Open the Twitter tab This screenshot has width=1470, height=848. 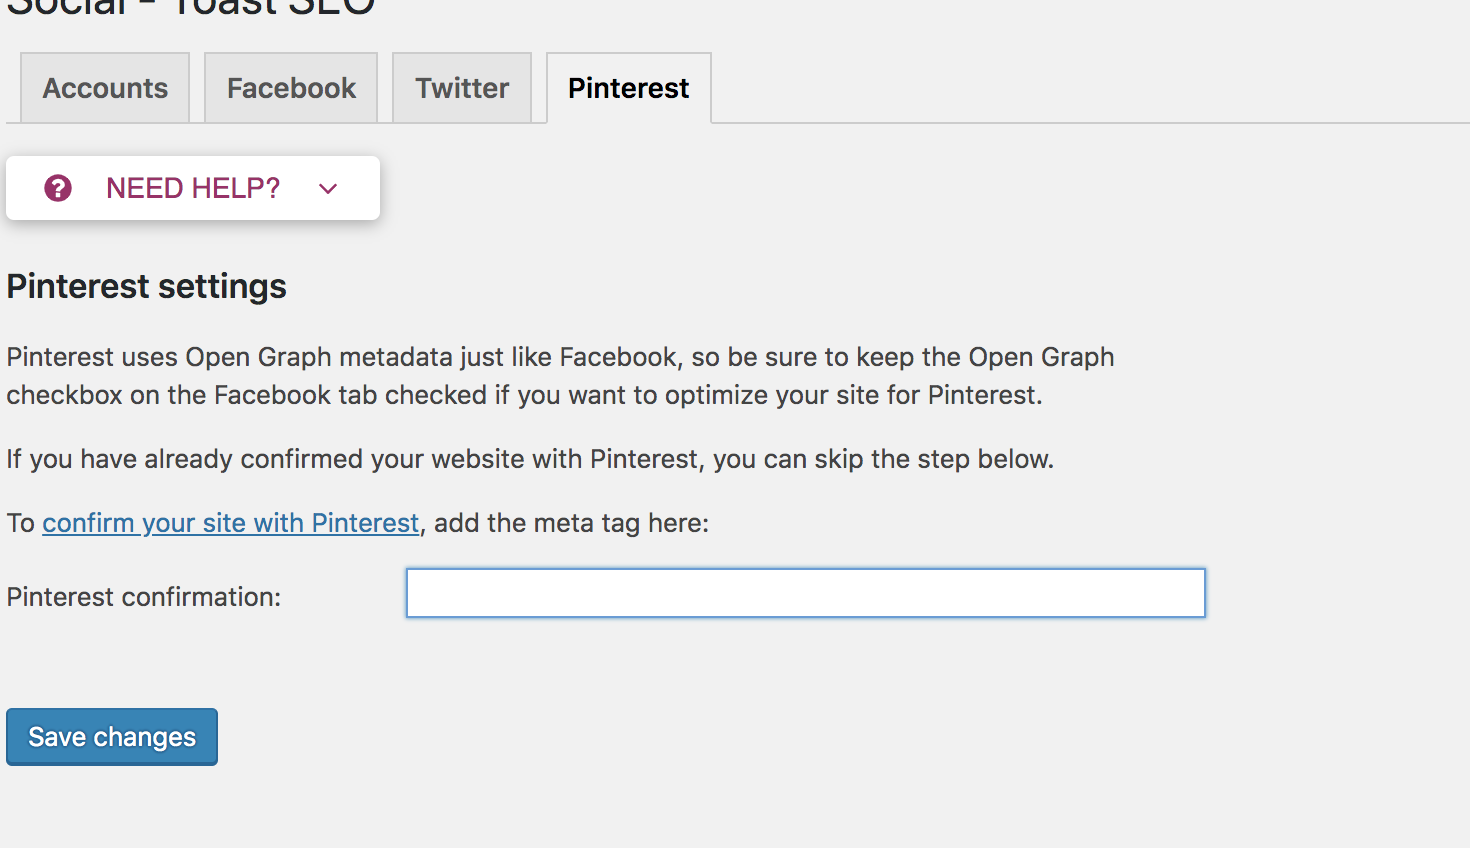coord(462,88)
